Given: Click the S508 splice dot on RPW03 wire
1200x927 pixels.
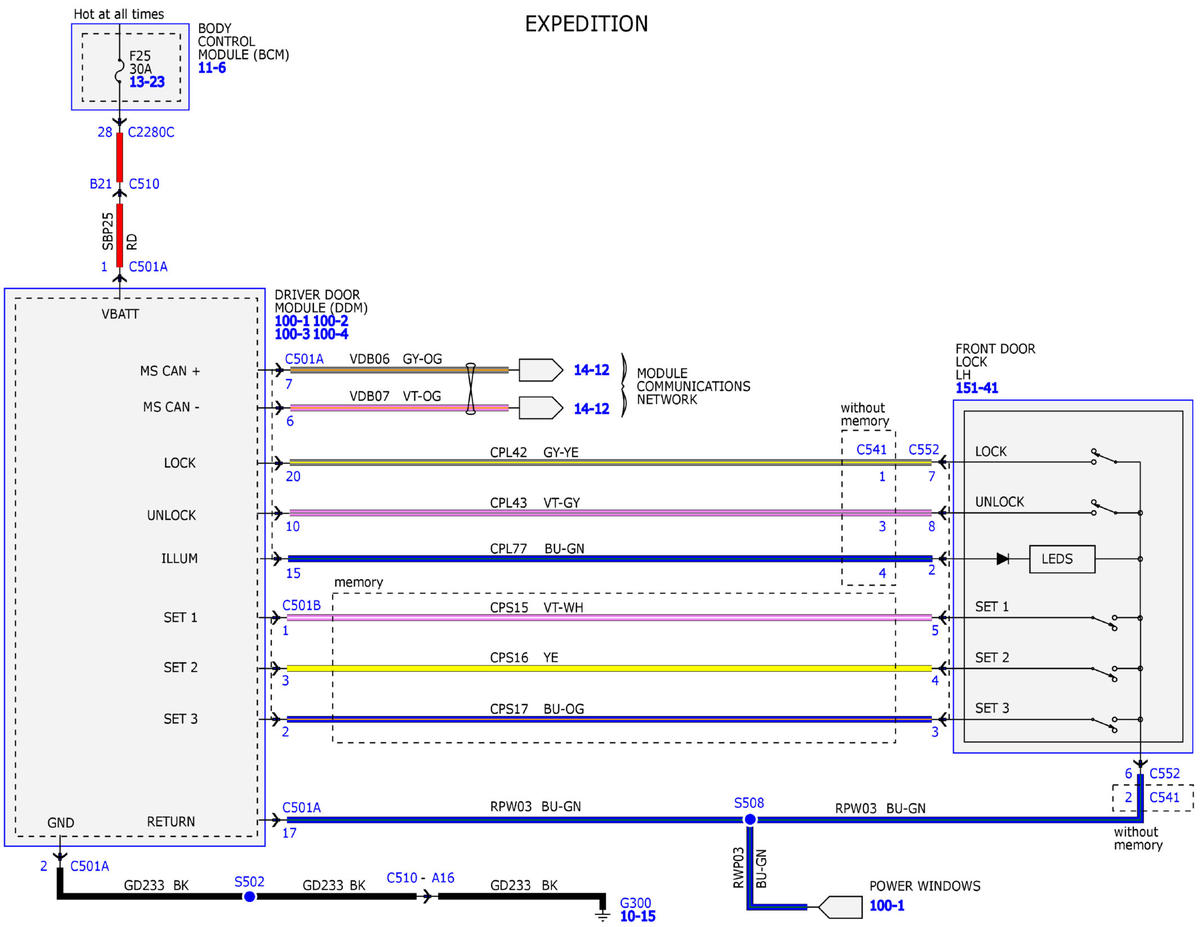Looking at the screenshot, I should click(x=749, y=819).
